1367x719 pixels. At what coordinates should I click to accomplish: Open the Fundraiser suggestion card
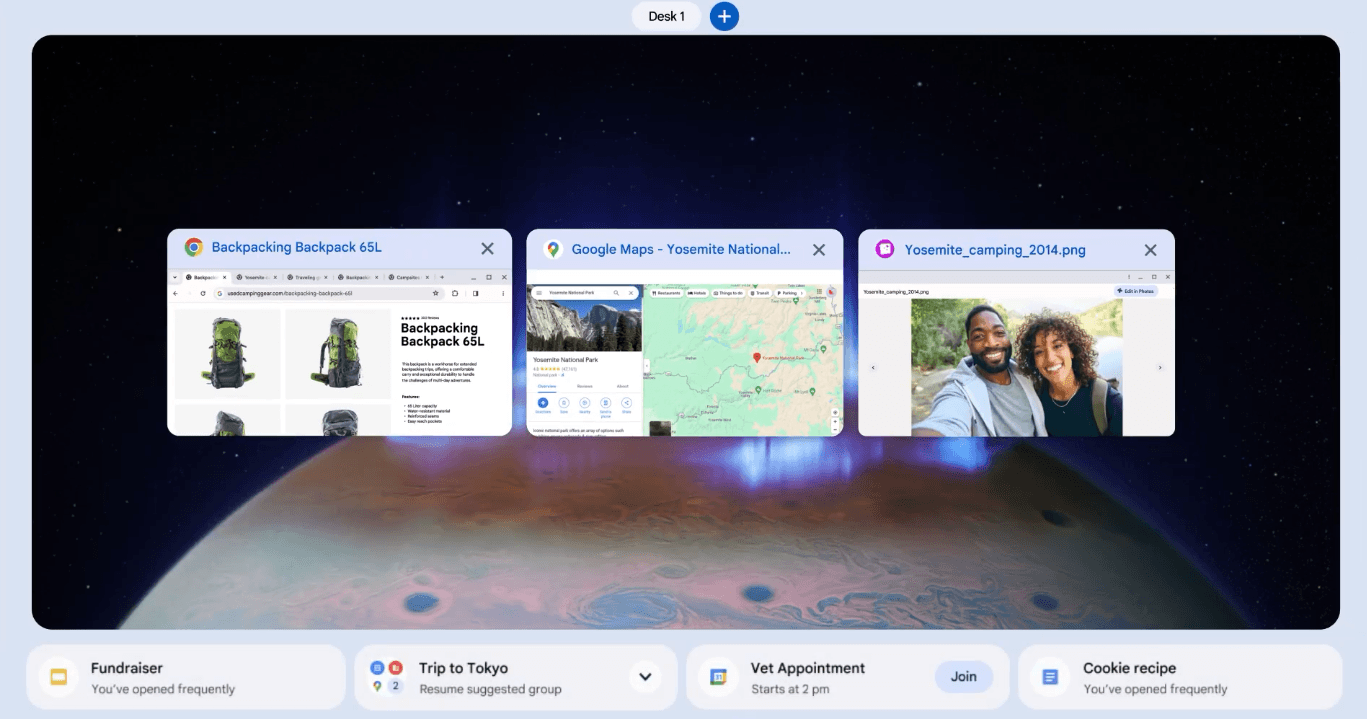click(185, 677)
